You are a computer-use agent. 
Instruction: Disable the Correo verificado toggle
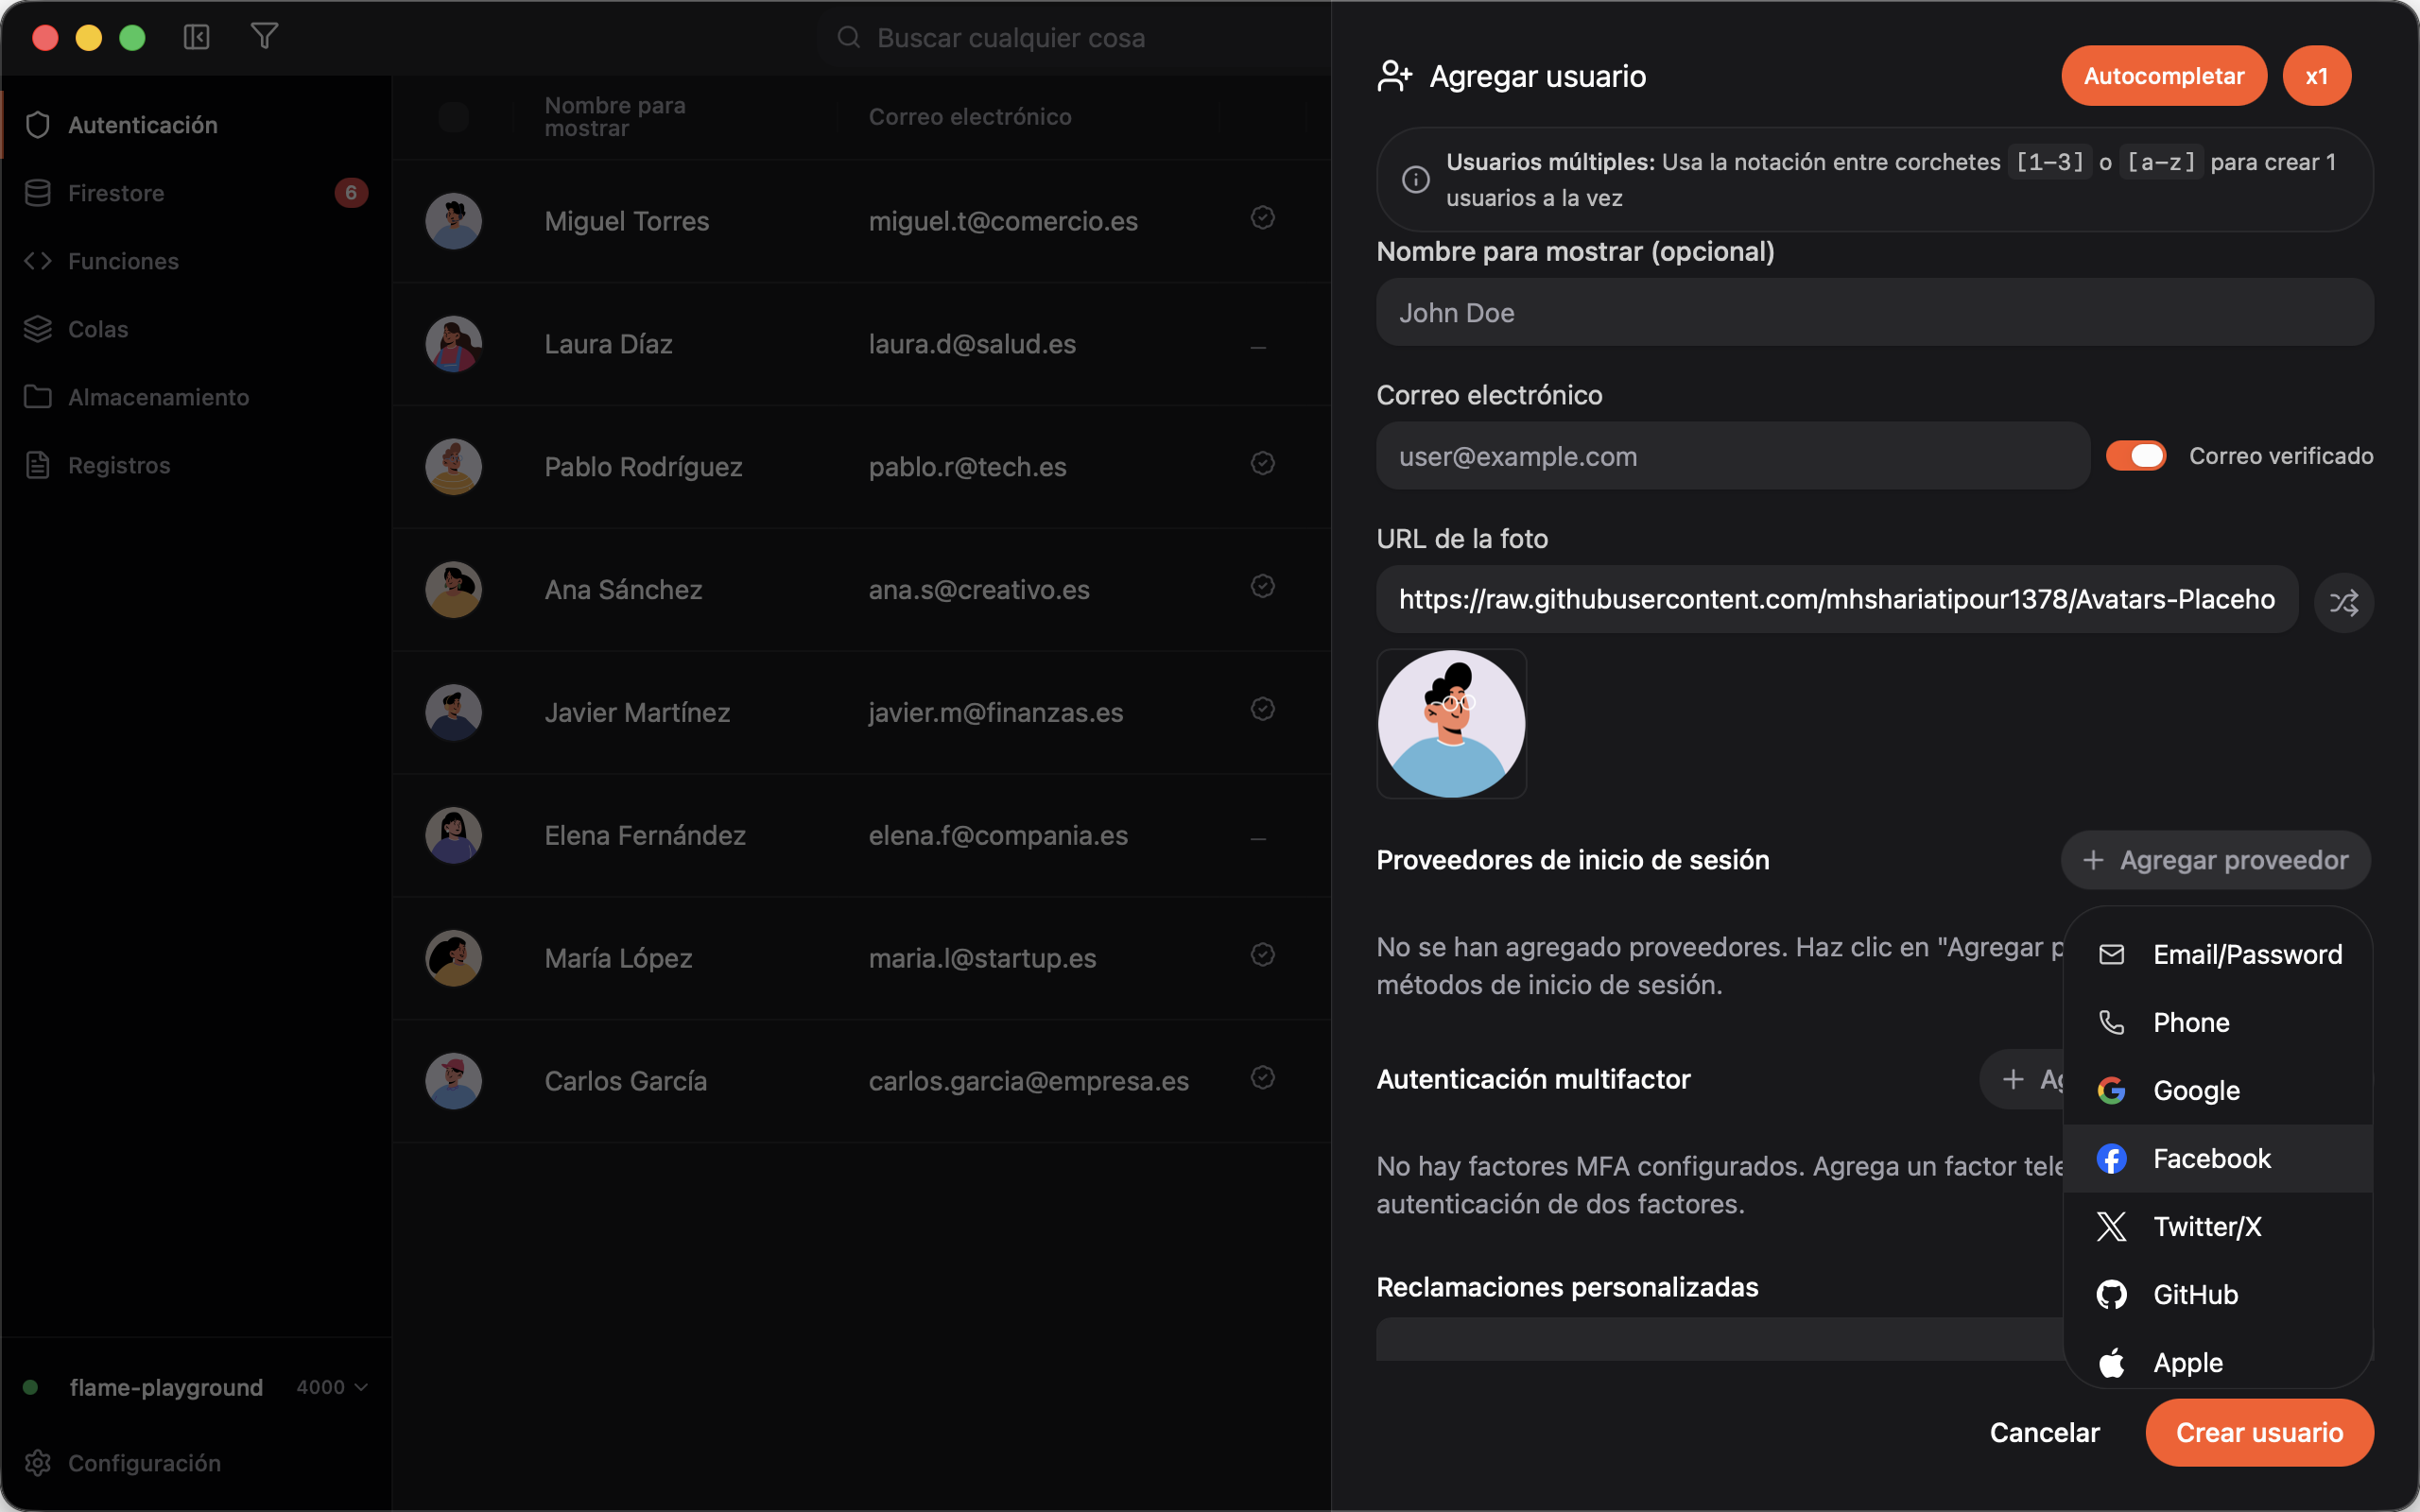2135,456
